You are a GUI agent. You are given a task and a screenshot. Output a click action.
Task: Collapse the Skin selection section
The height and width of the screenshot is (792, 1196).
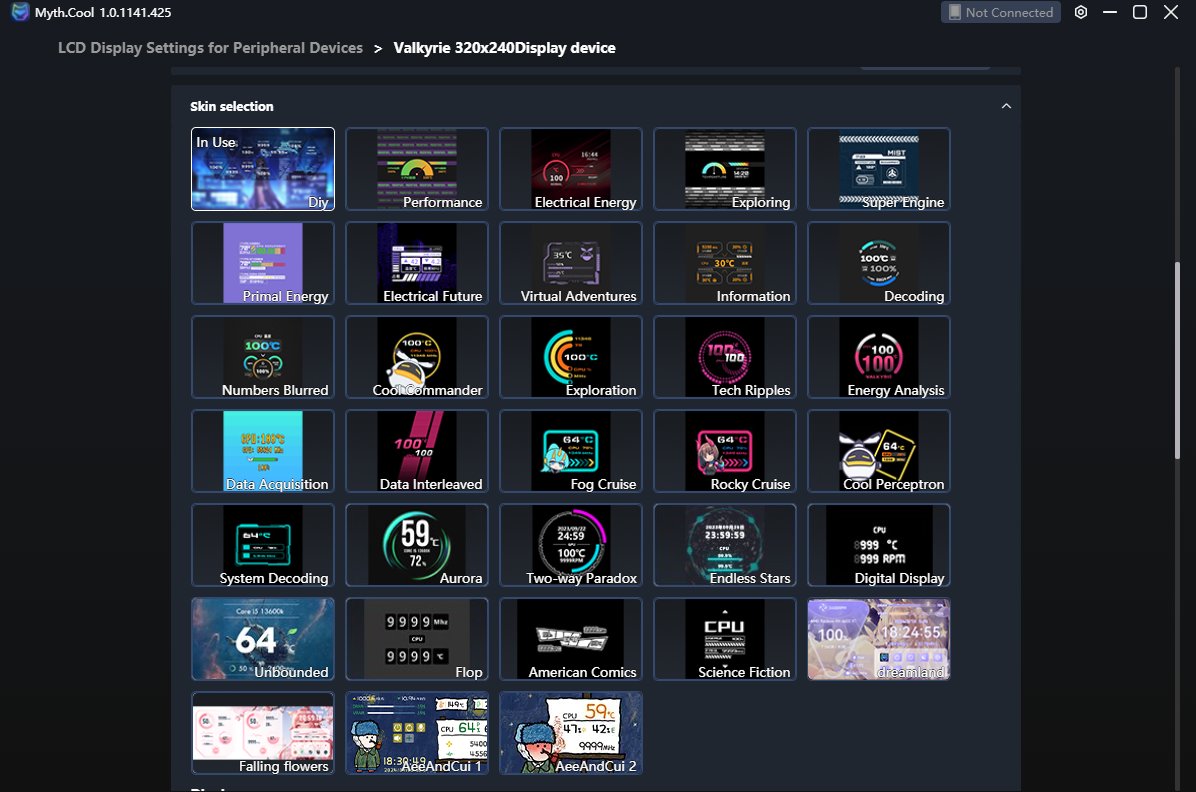point(1006,106)
